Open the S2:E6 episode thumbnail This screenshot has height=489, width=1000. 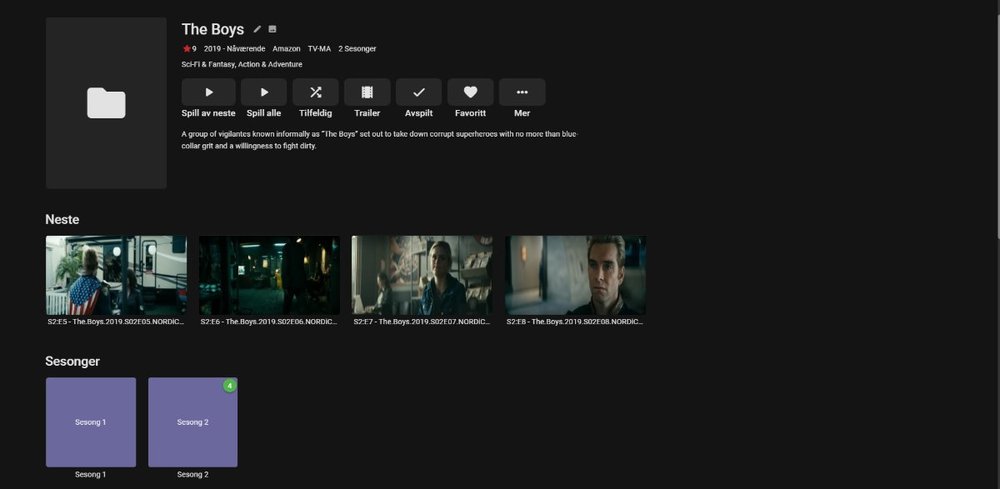click(269, 275)
